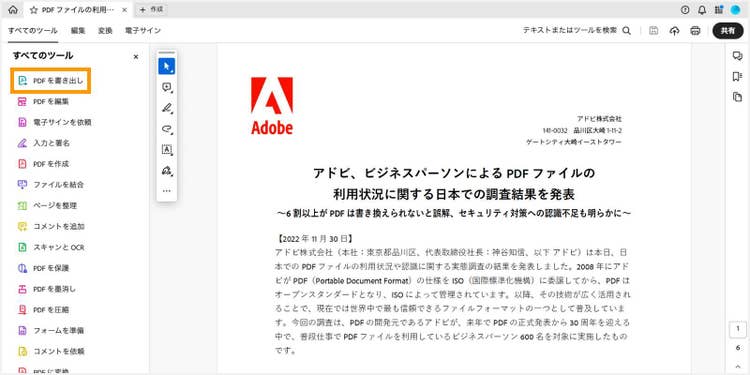Switch to 変換 menu tab
The width and height of the screenshot is (750, 375).
[x=105, y=31]
